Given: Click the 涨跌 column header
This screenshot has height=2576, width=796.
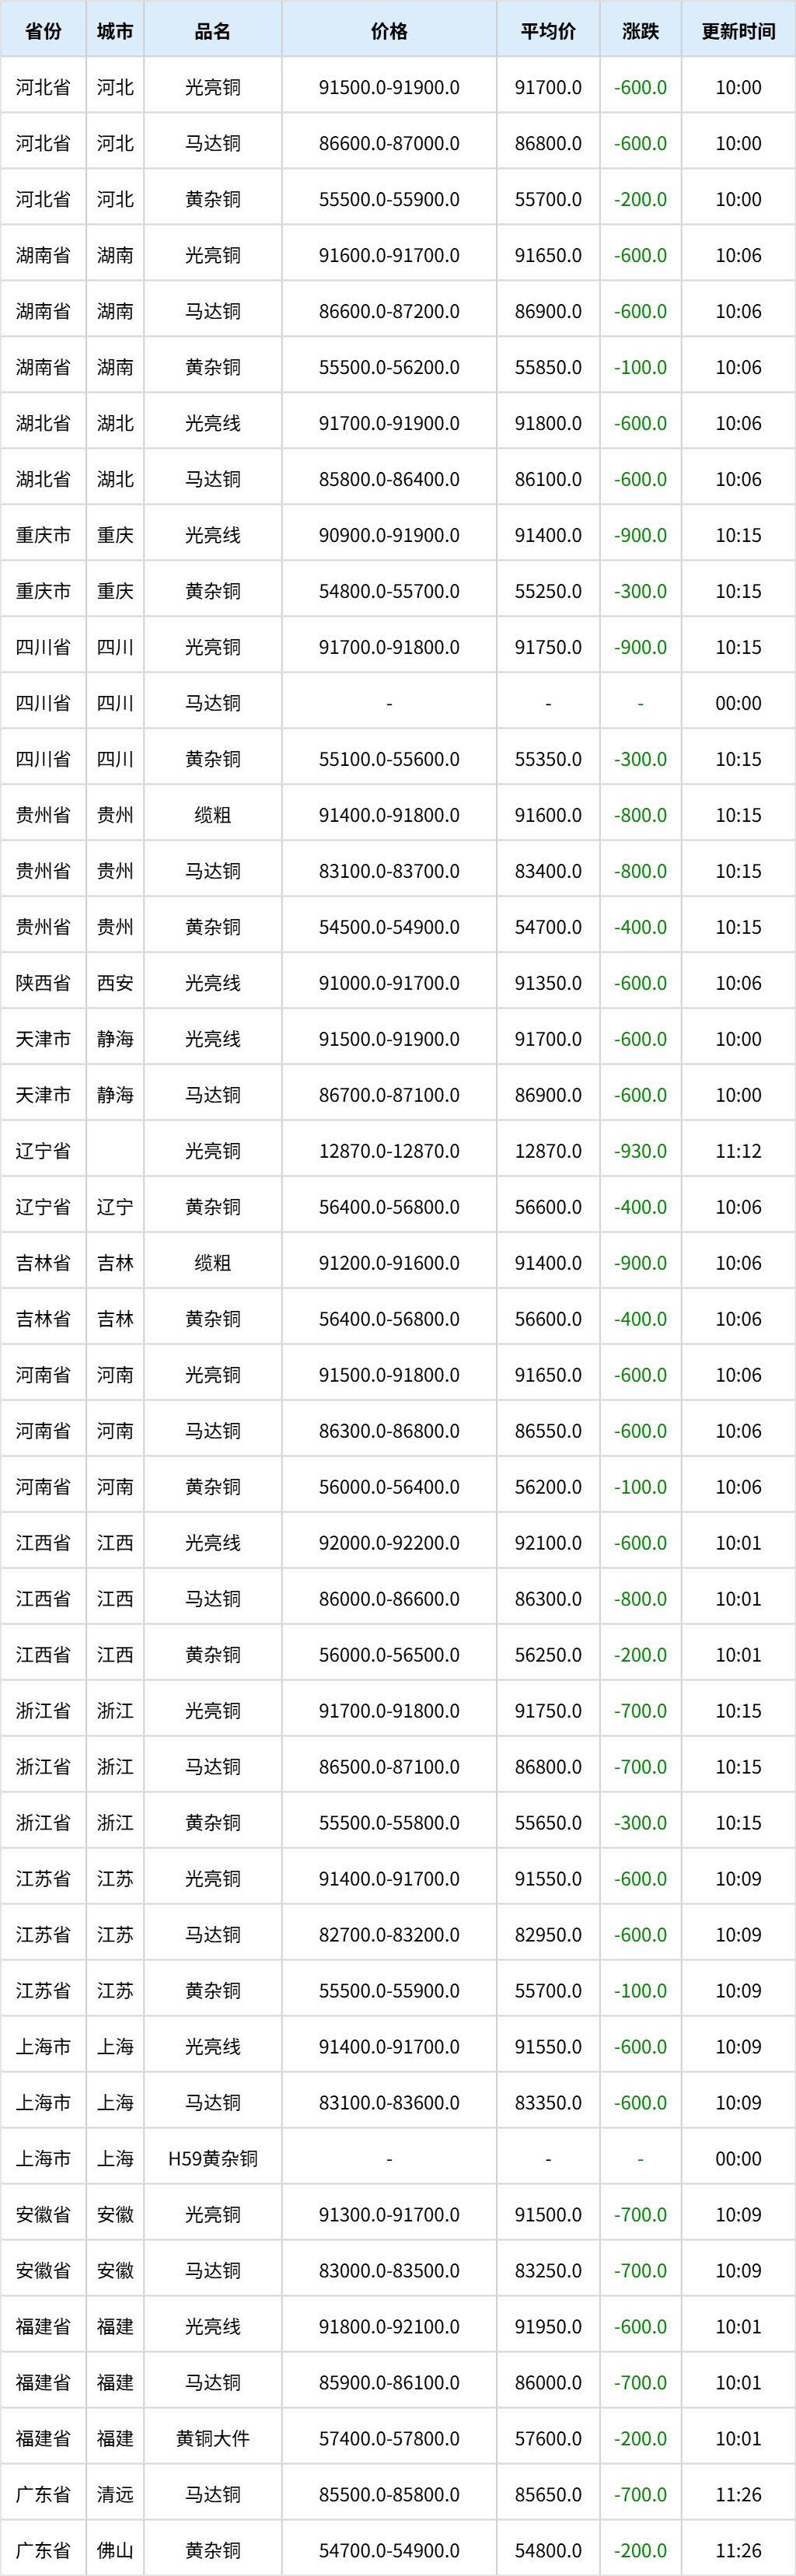Looking at the screenshot, I should [640, 31].
